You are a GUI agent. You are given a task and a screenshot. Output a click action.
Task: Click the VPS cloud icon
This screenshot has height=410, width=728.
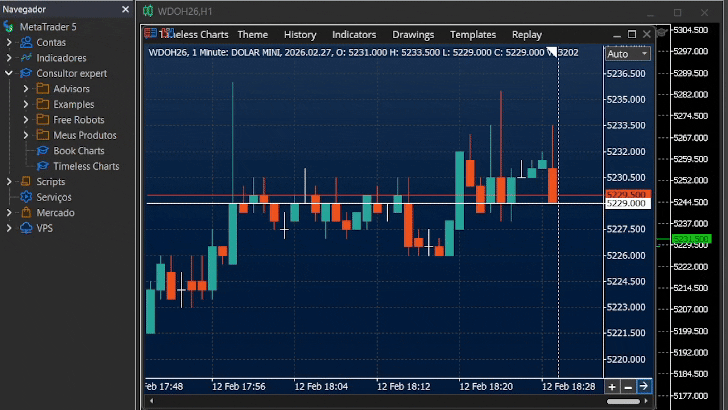[x=26, y=228]
